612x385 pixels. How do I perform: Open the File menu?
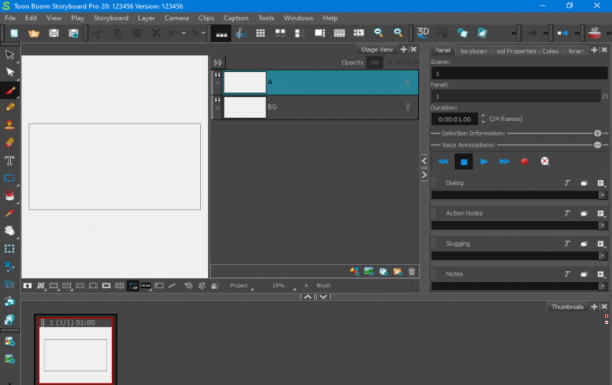tap(10, 18)
